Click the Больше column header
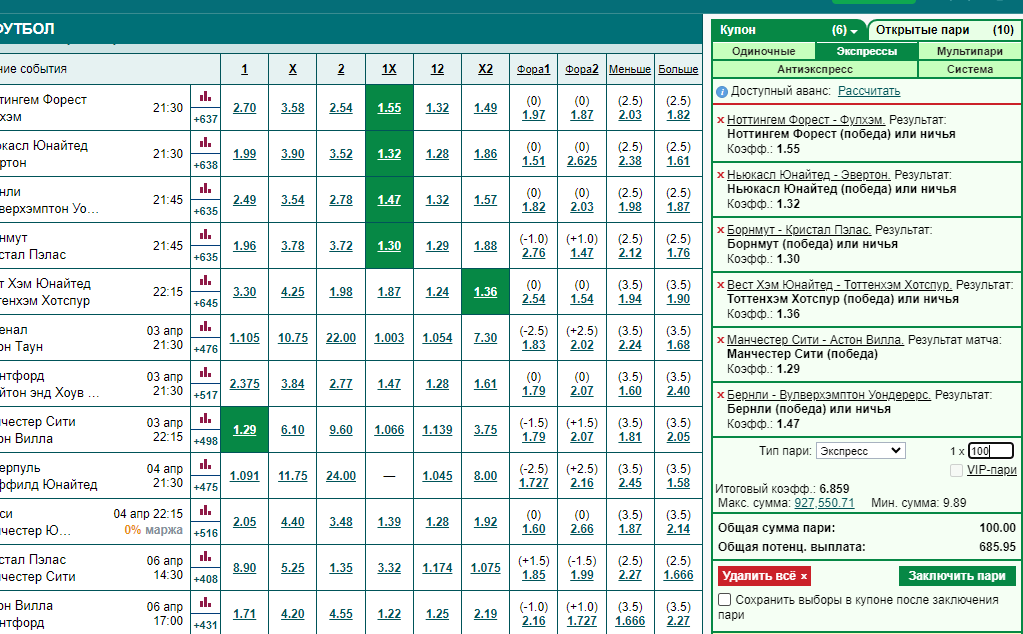 (x=679, y=69)
